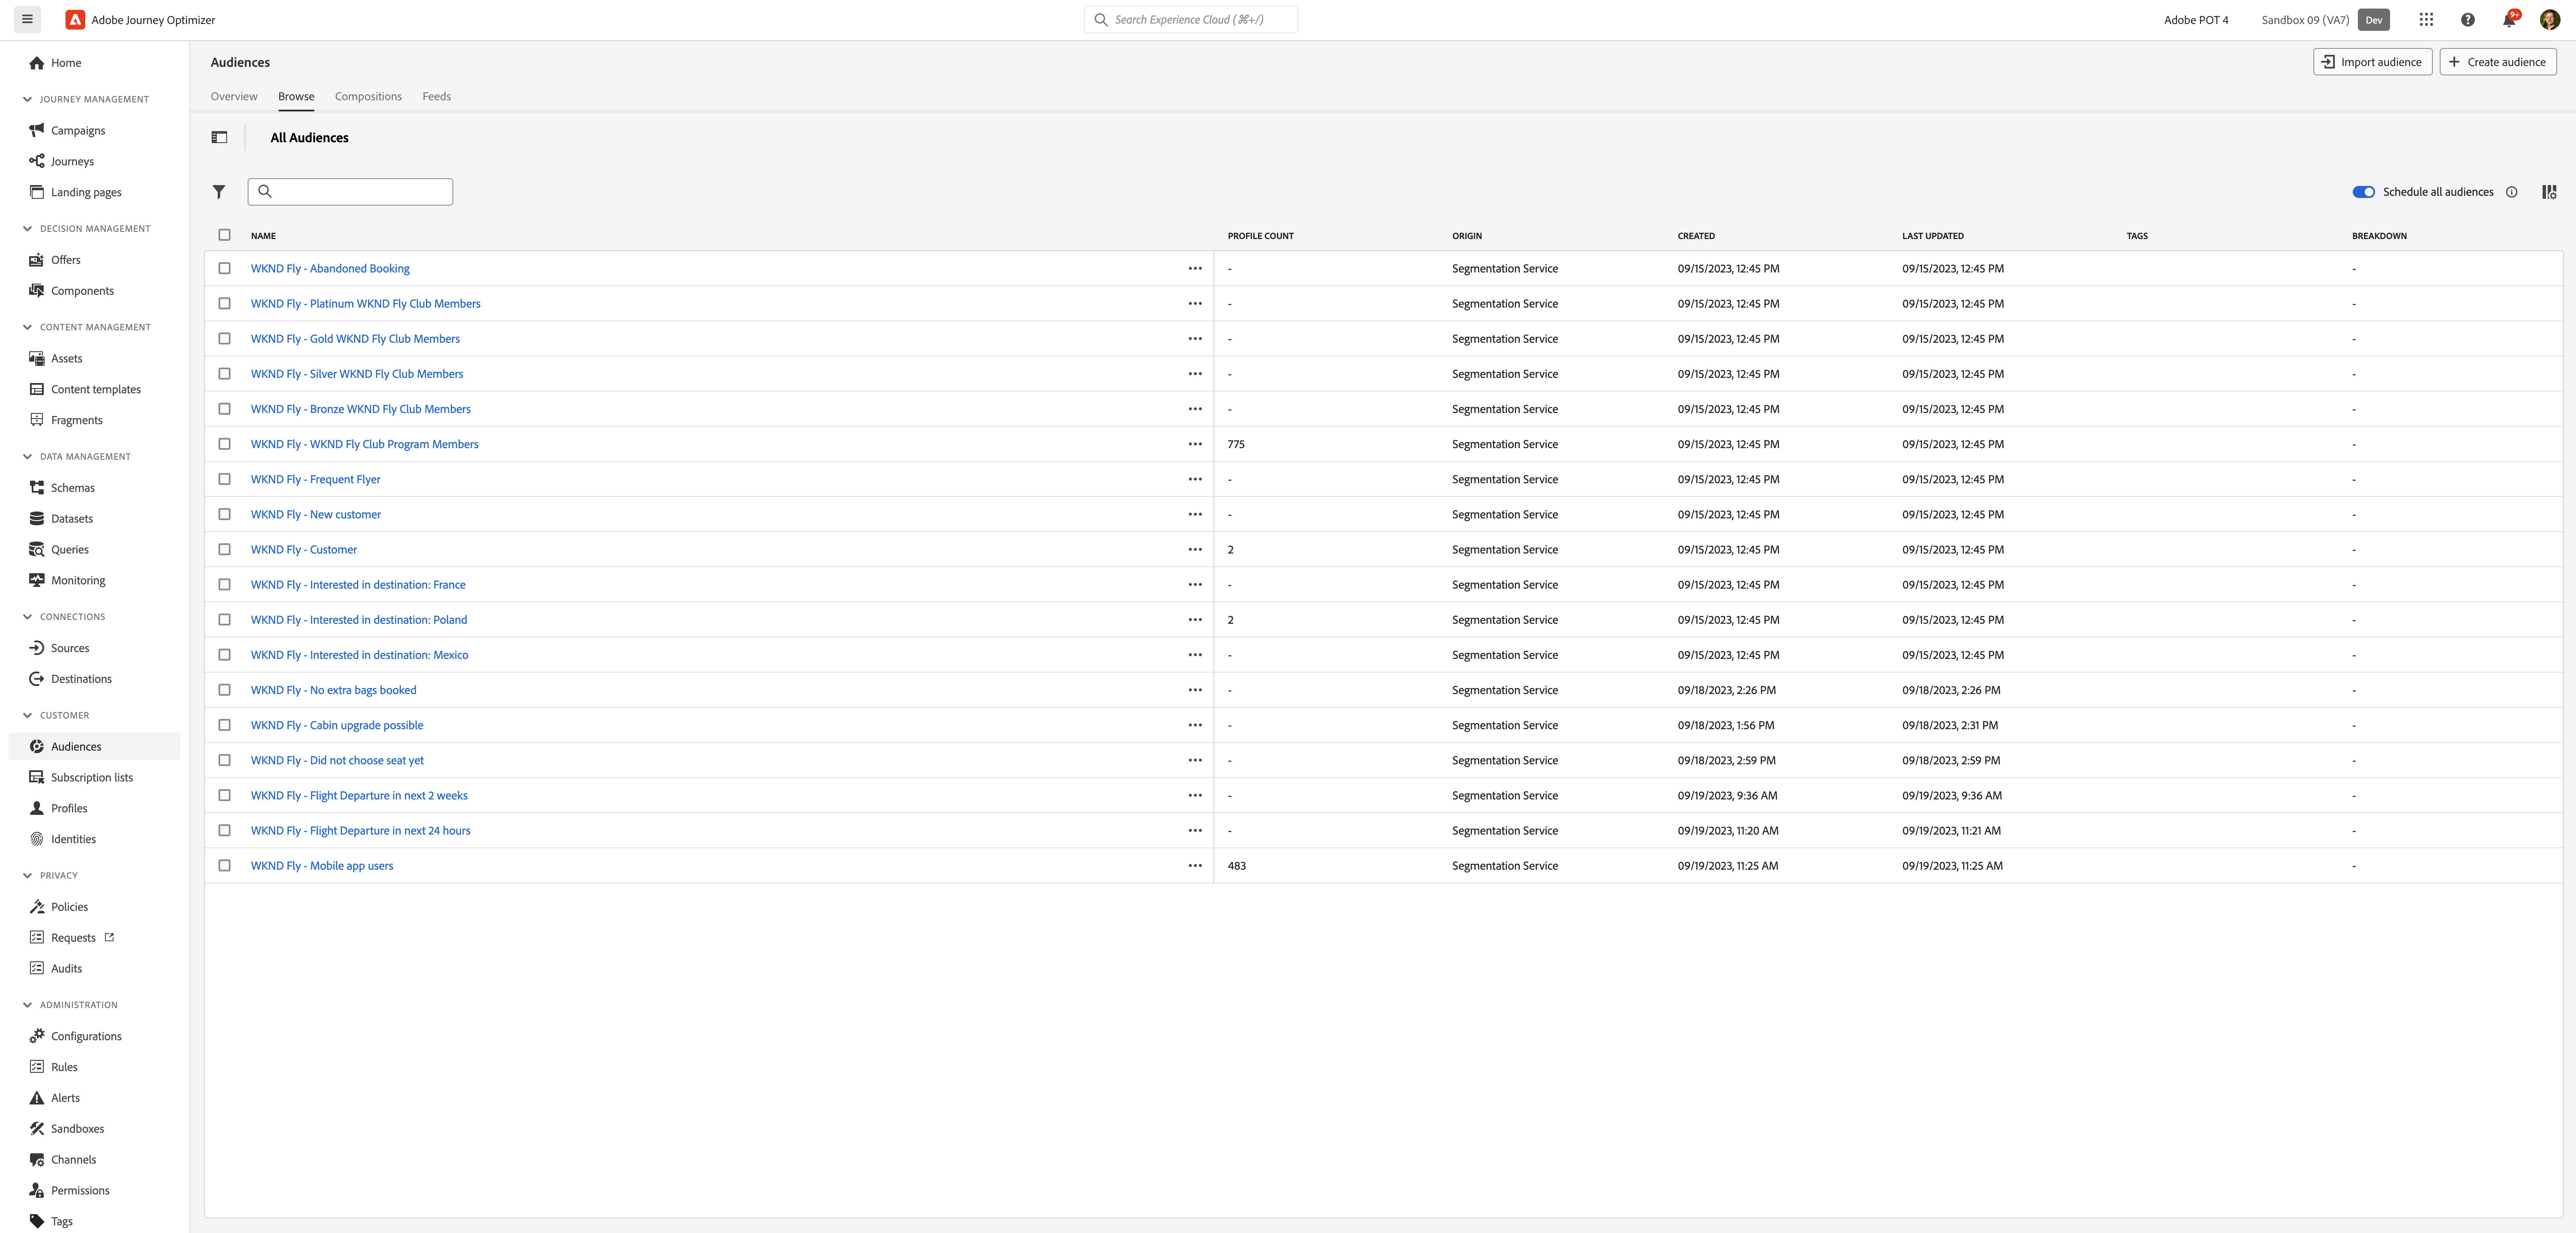Click info icon next to Schedule all audiences

(2511, 192)
